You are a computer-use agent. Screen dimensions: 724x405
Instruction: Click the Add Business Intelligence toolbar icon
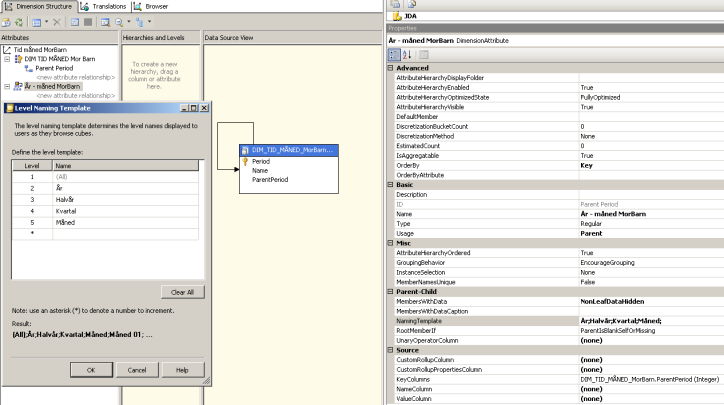[6, 22]
